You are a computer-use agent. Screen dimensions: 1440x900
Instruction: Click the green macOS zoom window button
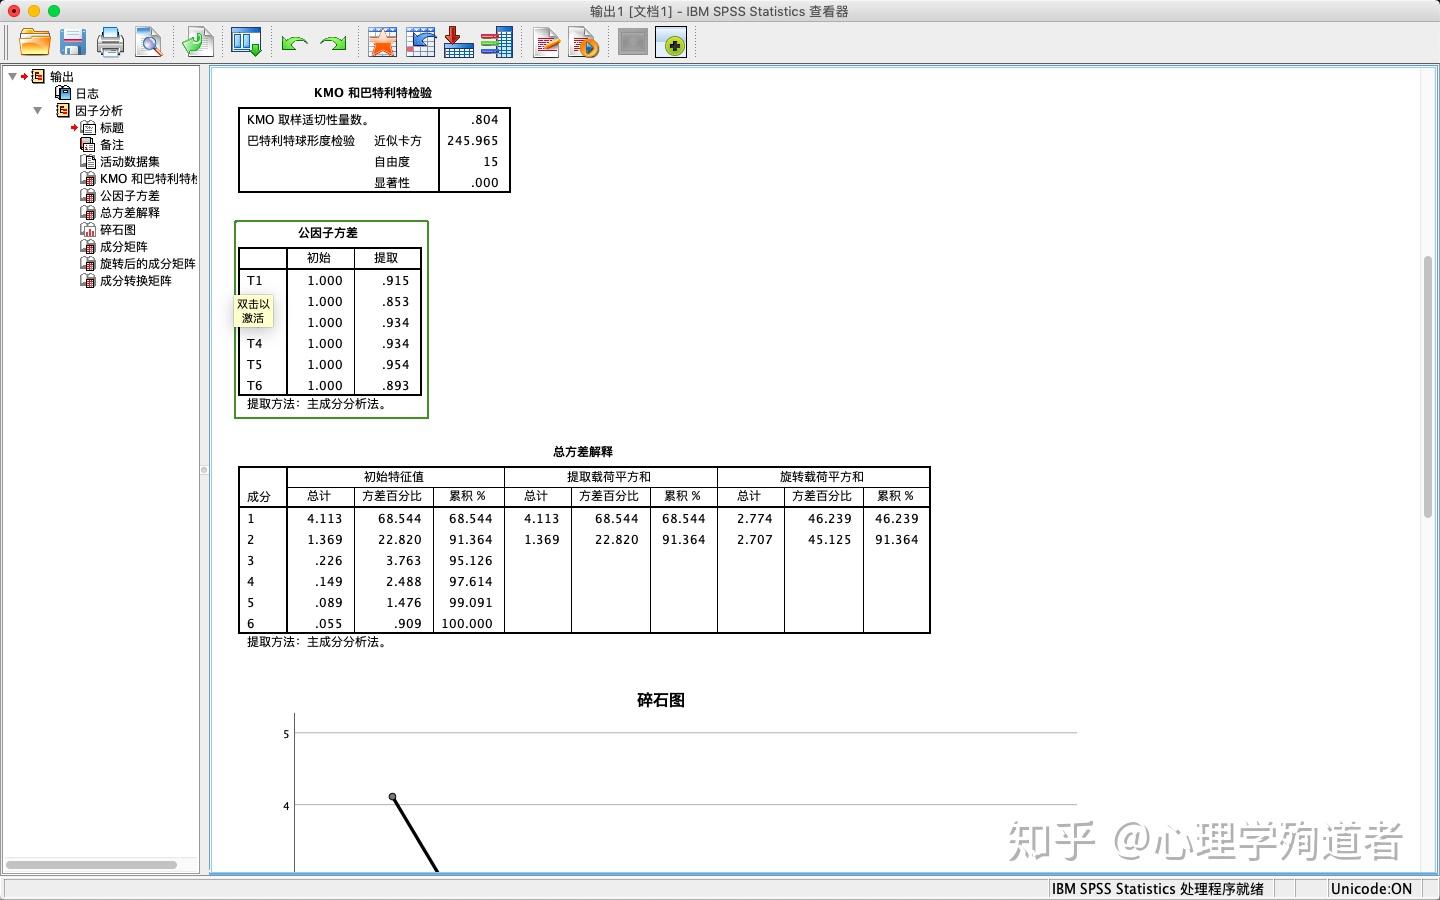(54, 10)
